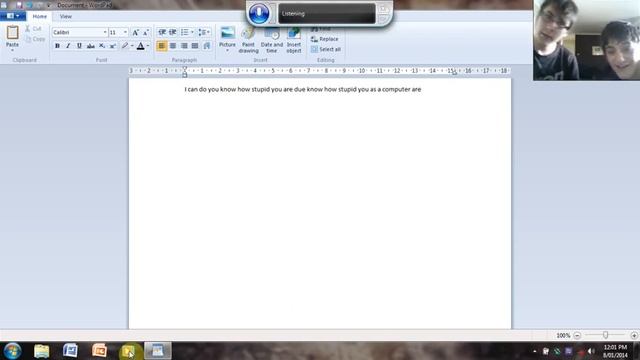Image resolution: width=640 pixels, height=360 pixels.
Task: Select align text left
Action: click(162, 46)
